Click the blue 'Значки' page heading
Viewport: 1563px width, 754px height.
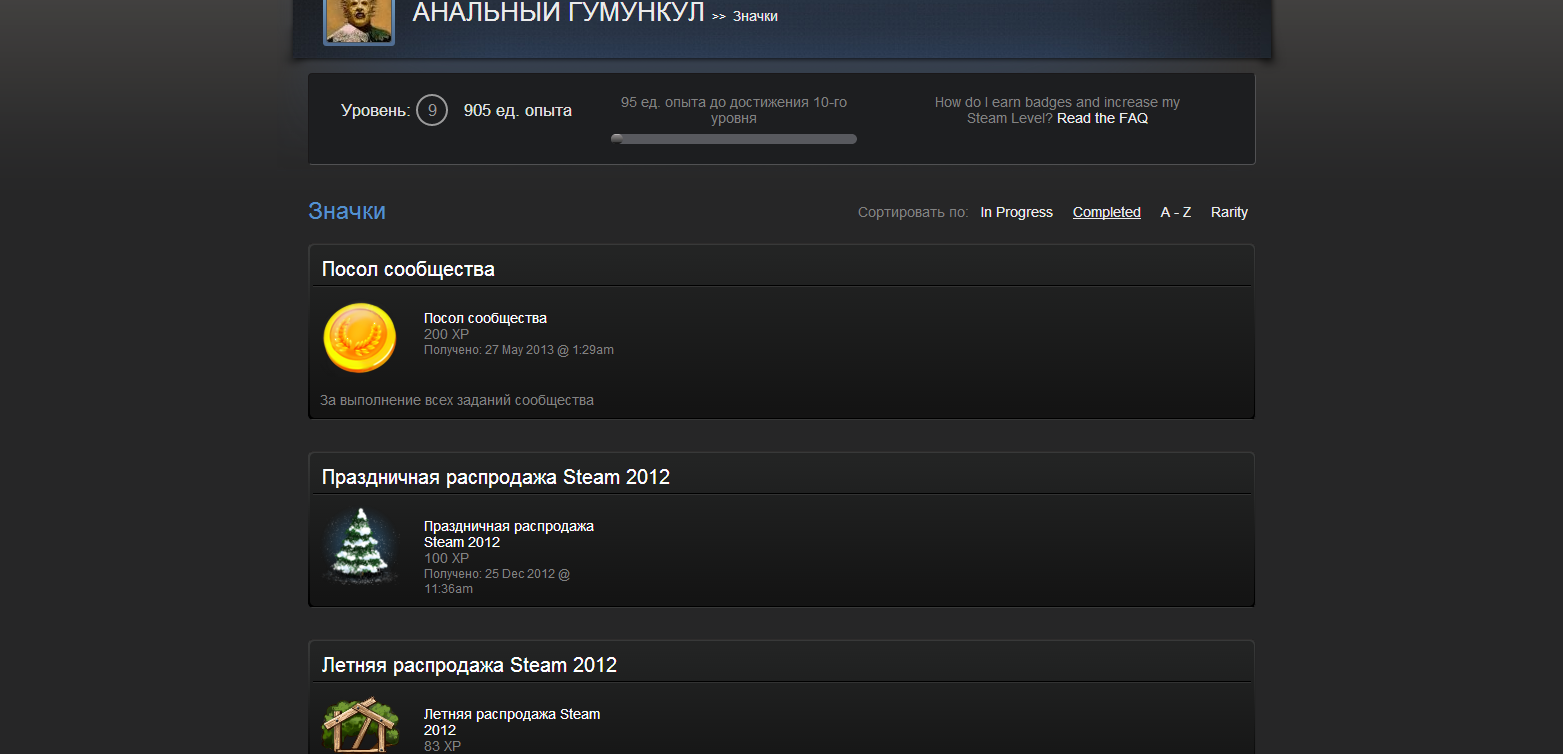(347, 211)
